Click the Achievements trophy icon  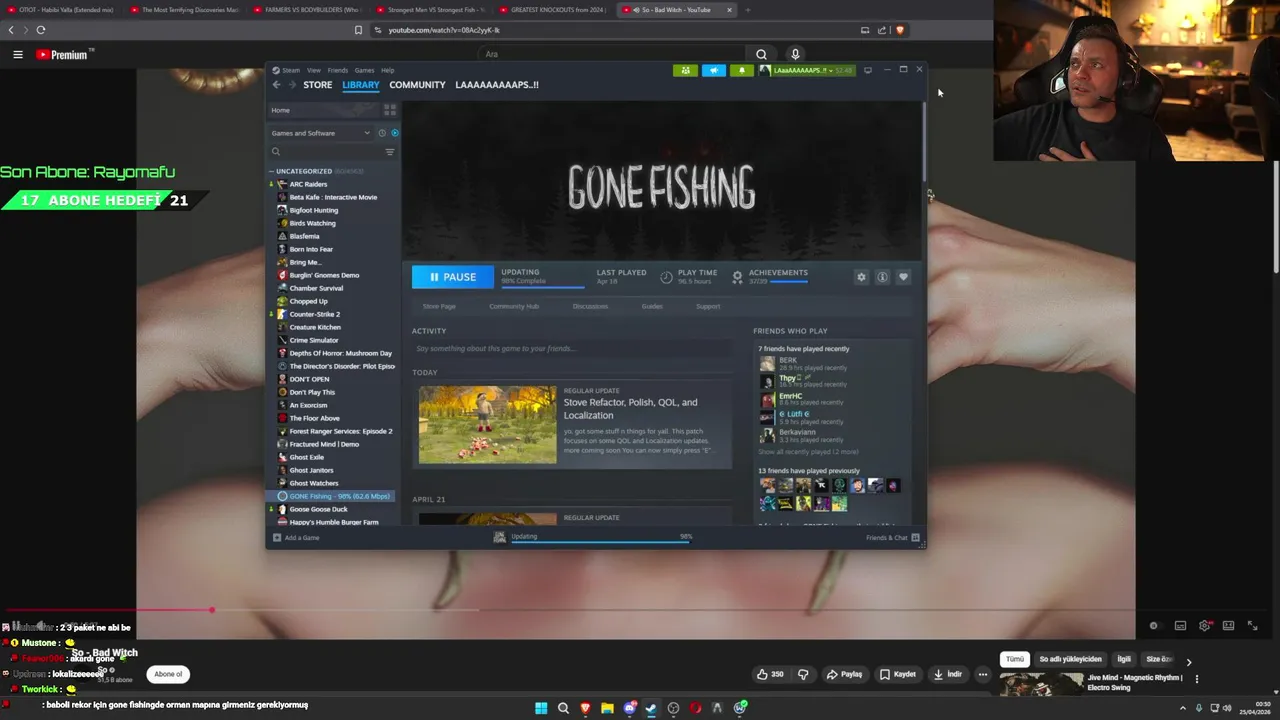(737, 277)
